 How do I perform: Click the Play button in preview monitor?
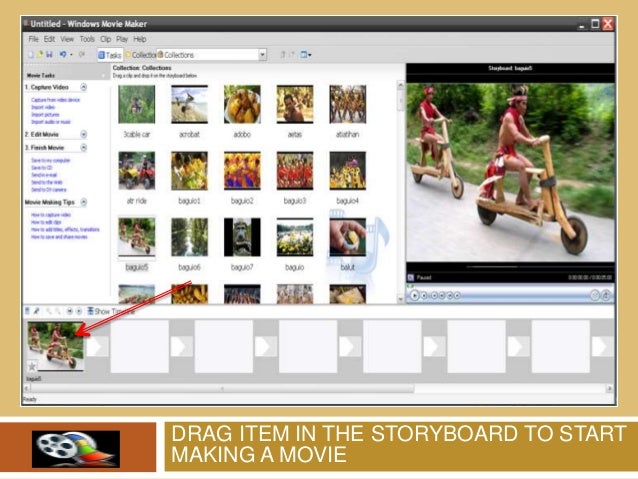[x=414, y=295]
